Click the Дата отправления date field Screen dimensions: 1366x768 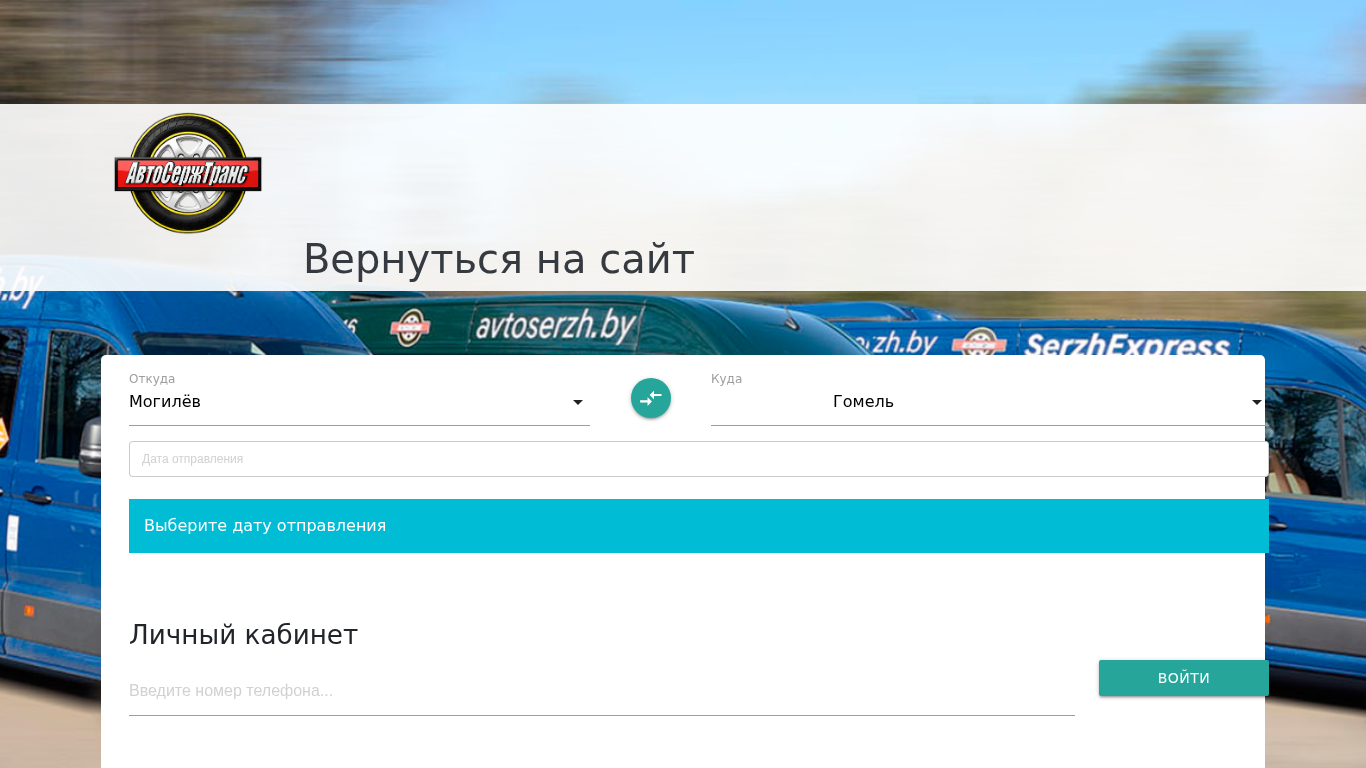click(x=699, y=459)
